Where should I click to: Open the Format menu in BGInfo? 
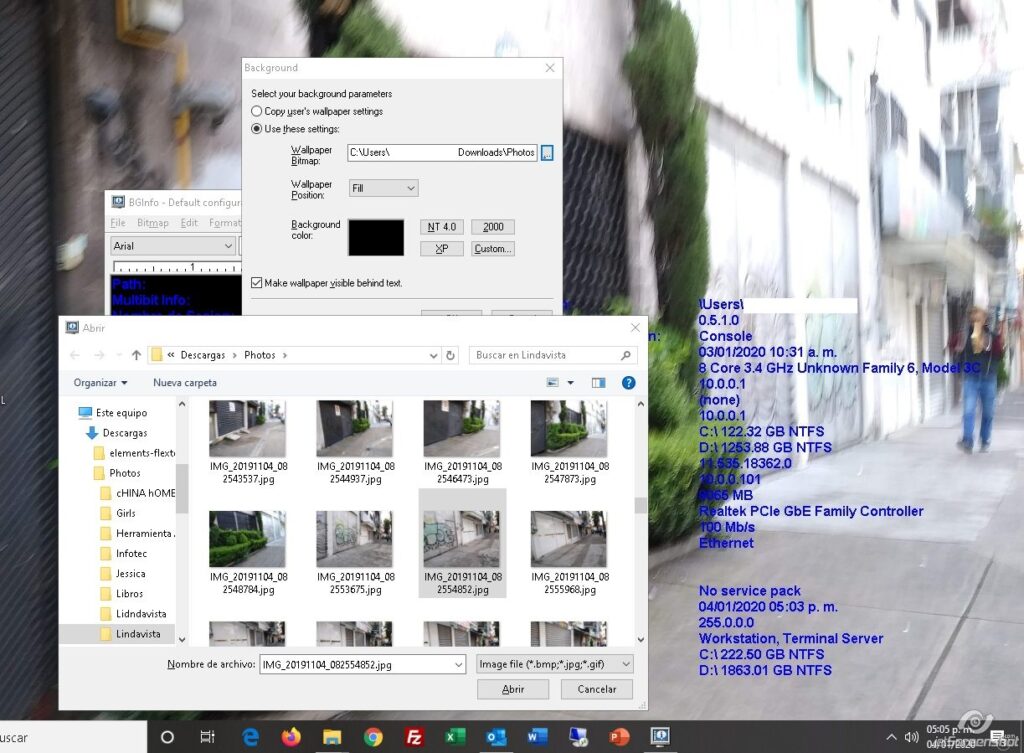point(225,223)
